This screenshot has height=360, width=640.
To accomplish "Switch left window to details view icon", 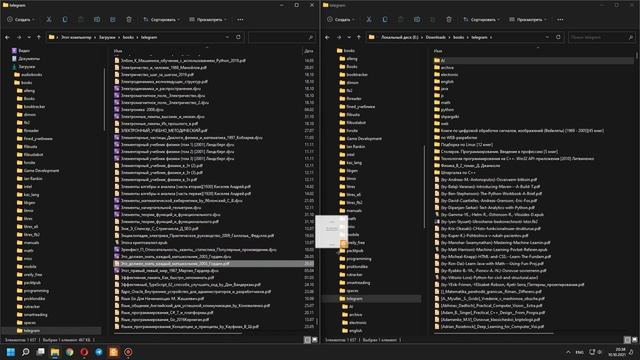I will (307, 340).
